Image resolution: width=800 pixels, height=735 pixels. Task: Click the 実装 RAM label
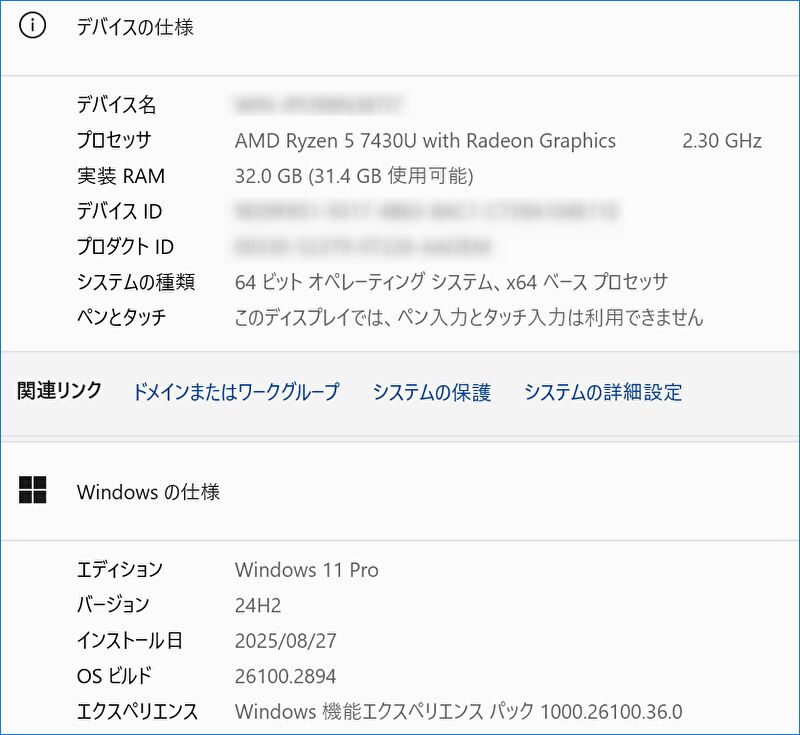121,176
